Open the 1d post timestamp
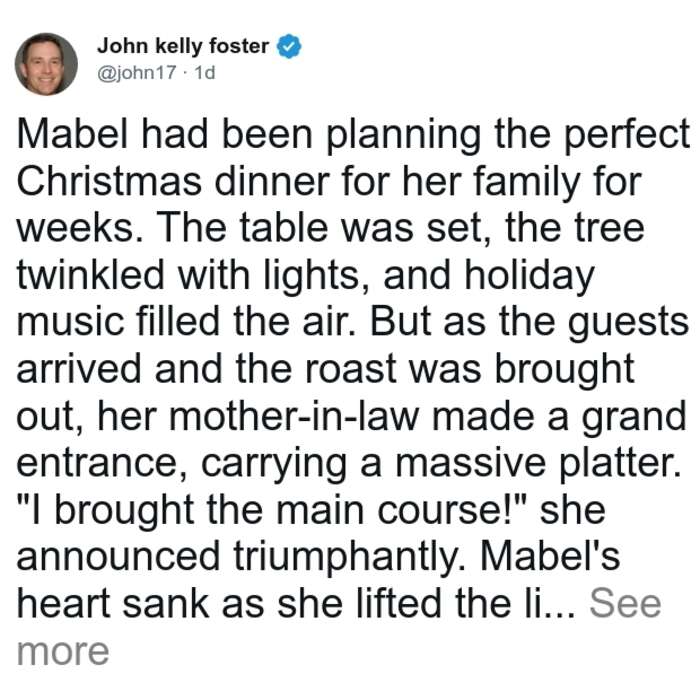This screenshot has height=700, width=700. pyautogui.click(x=205, y=72)
